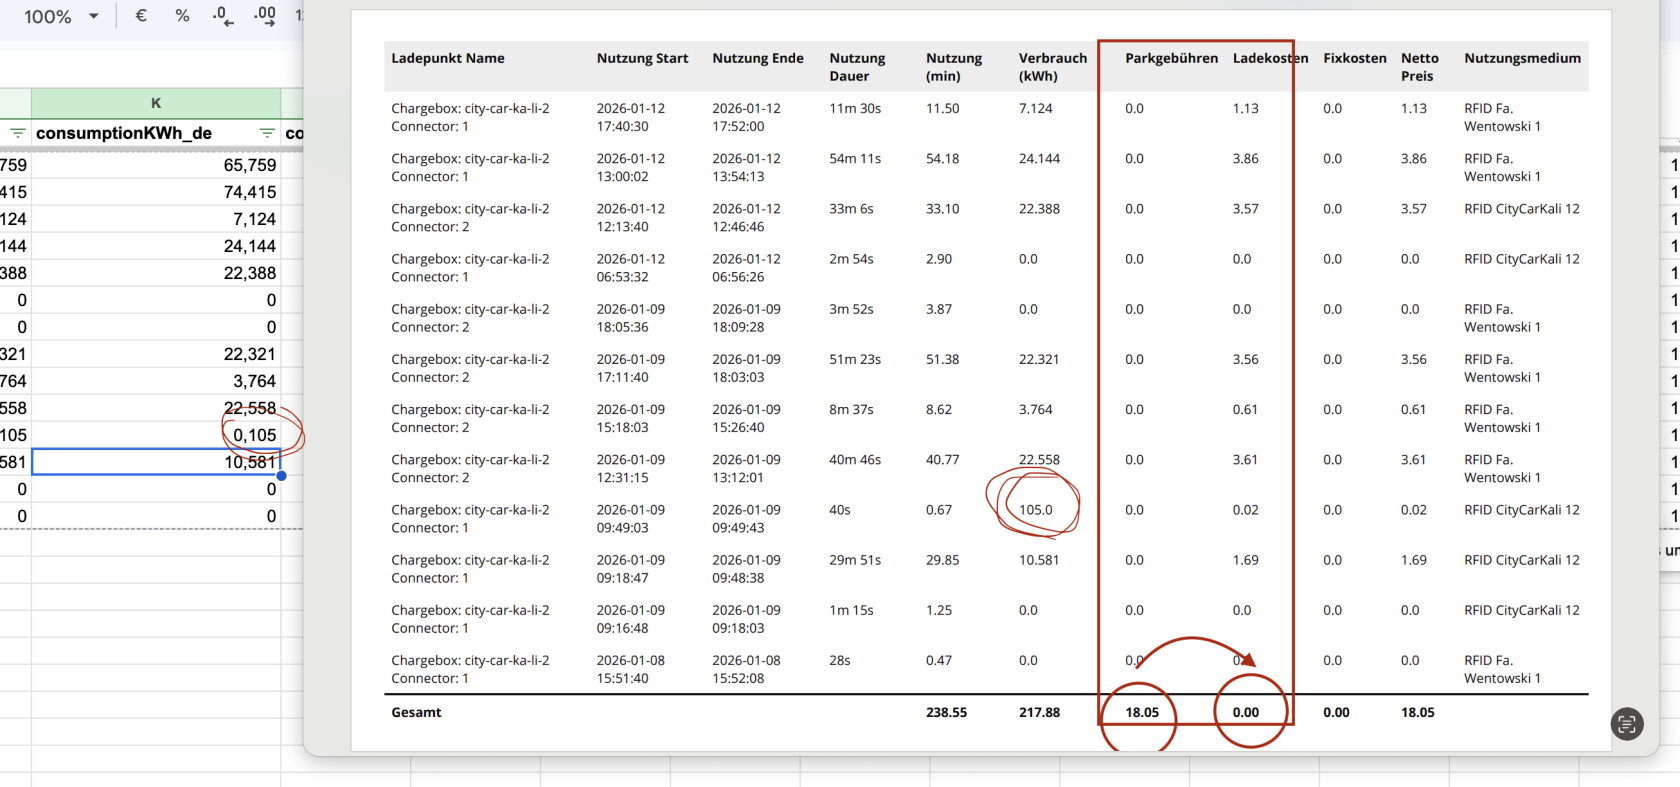This screenshot has height=787, width=1680.
Task: Click the "Nutzungsmedium" column header
Action: point(1522,58)
